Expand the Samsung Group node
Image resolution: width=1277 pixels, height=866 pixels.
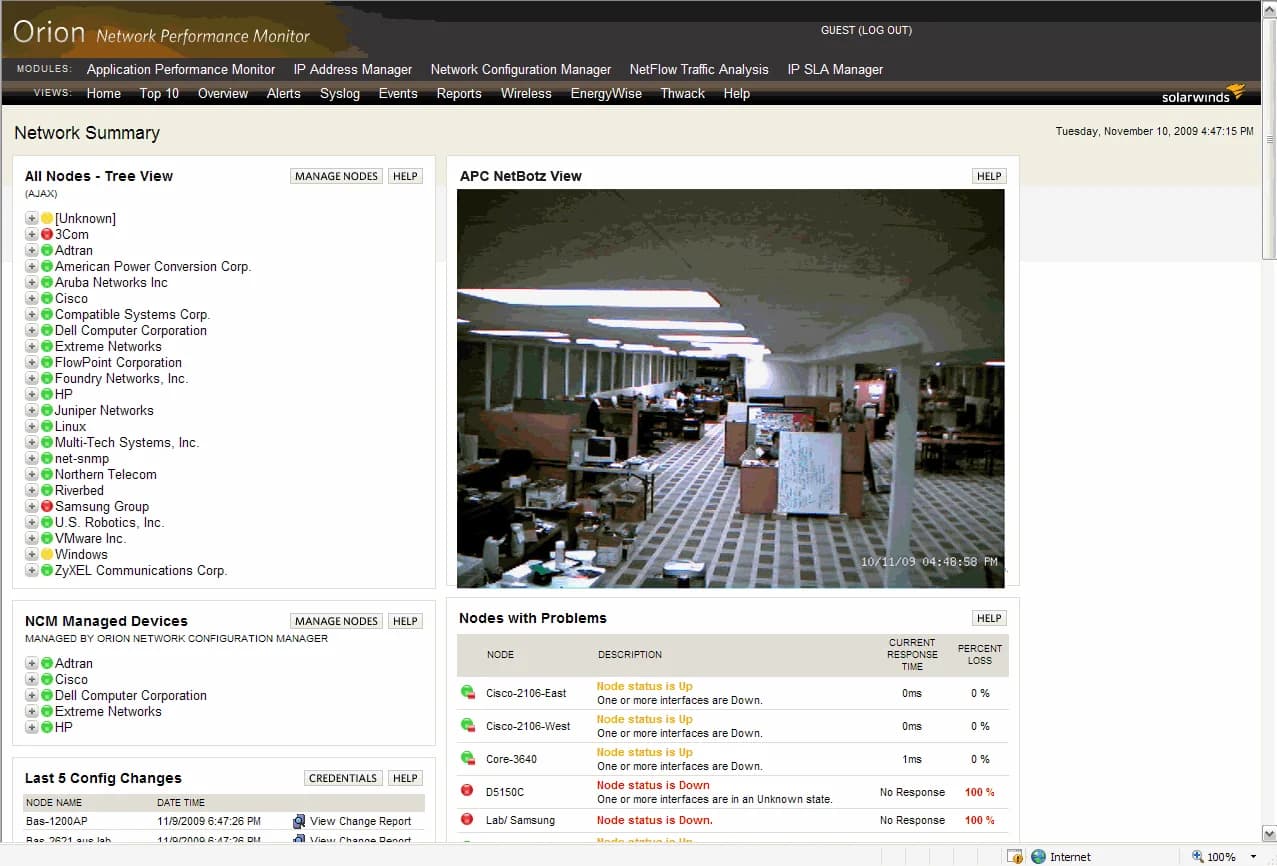pyautogui.click(x=32, y=506)
